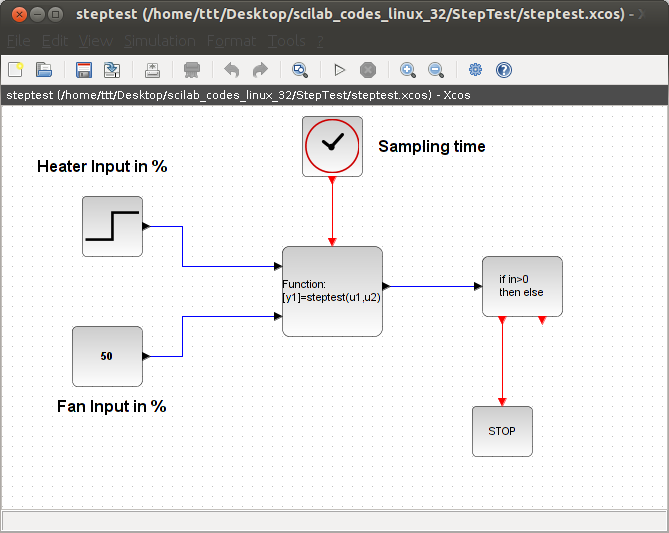The width and height of the screenshot is (669, 533).
Task: Open the Tools menu
Action: 287,41
